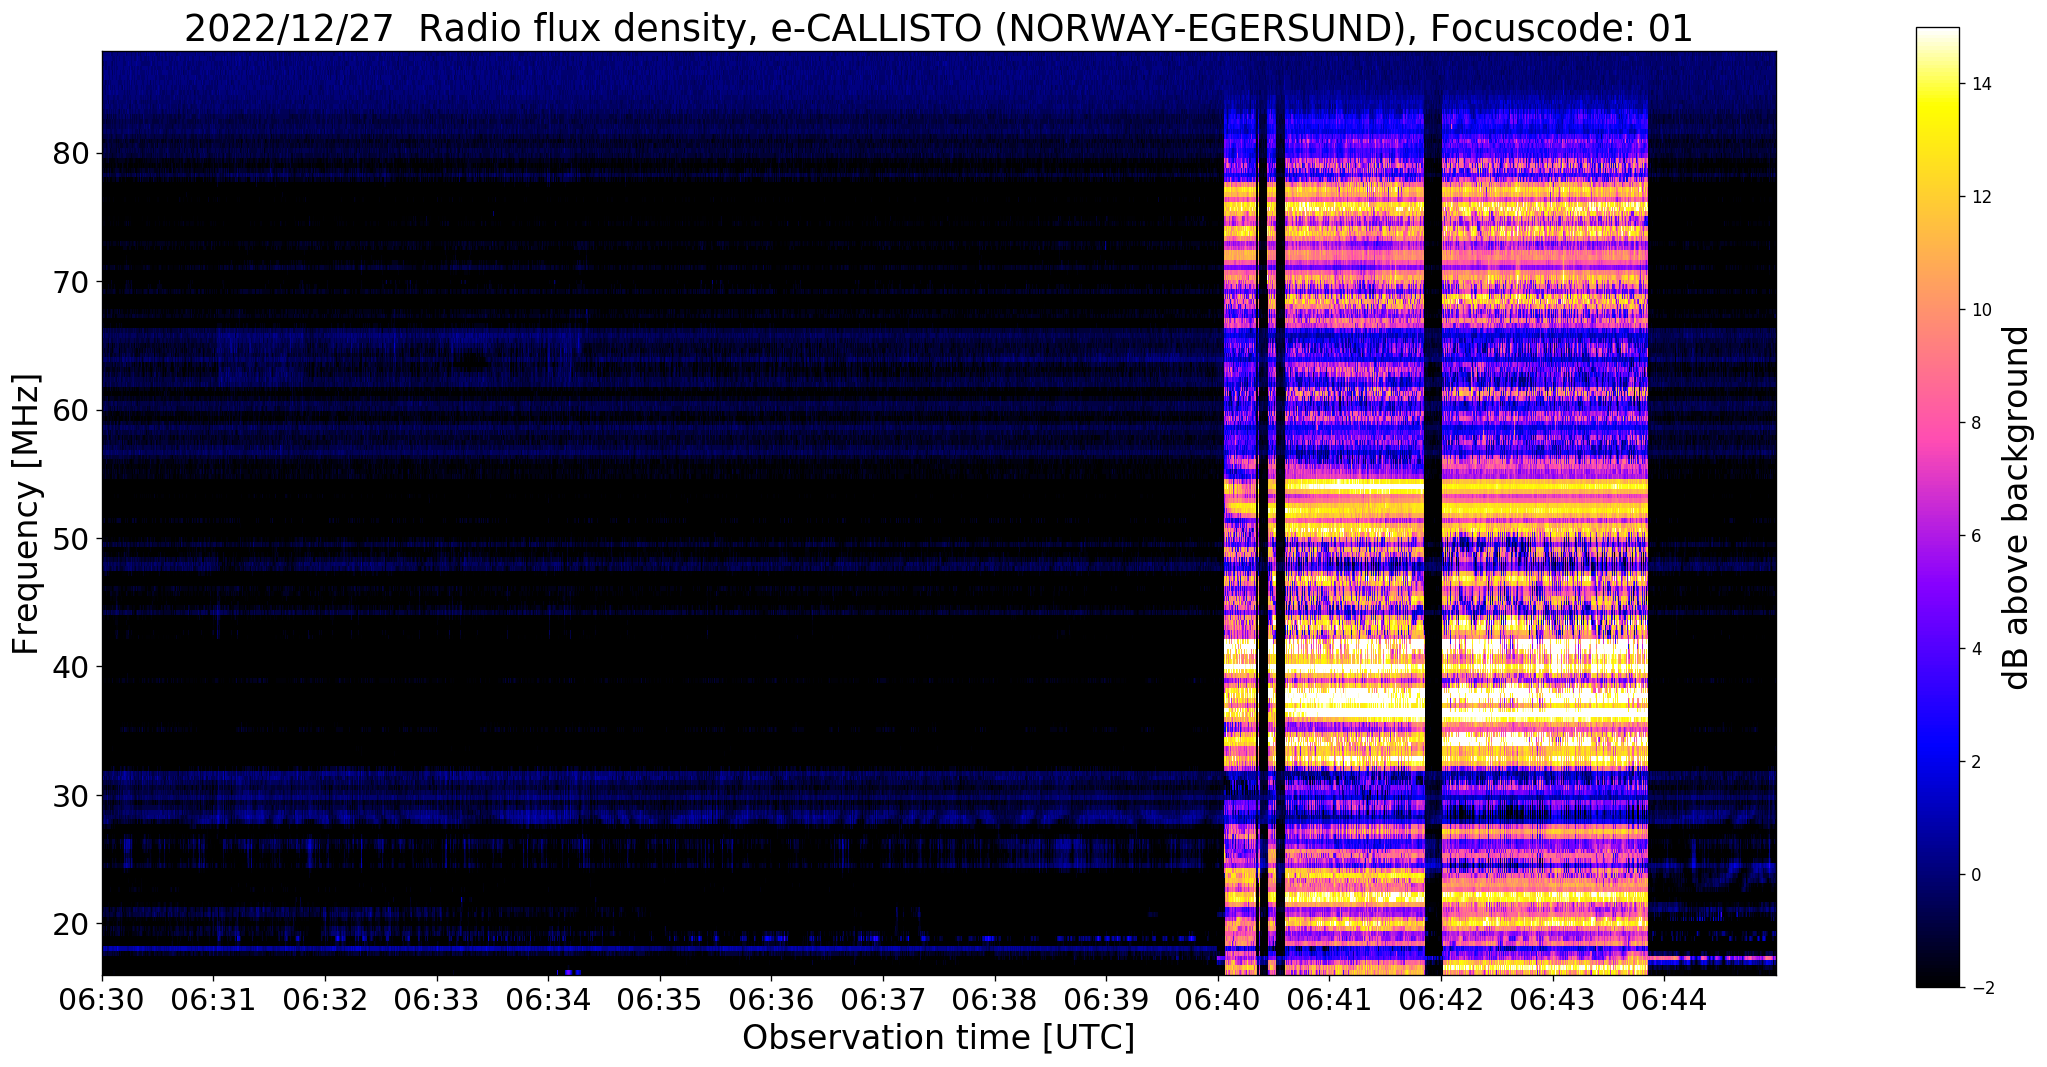Image resolution: width=2047 pixels, height=1067 pixels.
Task: Click the 06:31 time tick label
Action: pyautogui.click(x=213, y=999)
